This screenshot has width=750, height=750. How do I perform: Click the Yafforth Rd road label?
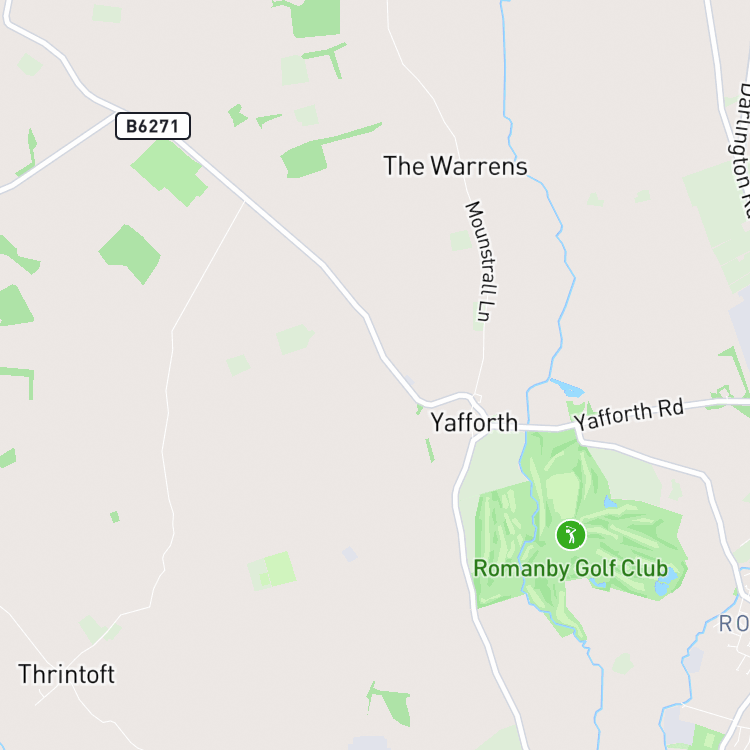point(629,414)
